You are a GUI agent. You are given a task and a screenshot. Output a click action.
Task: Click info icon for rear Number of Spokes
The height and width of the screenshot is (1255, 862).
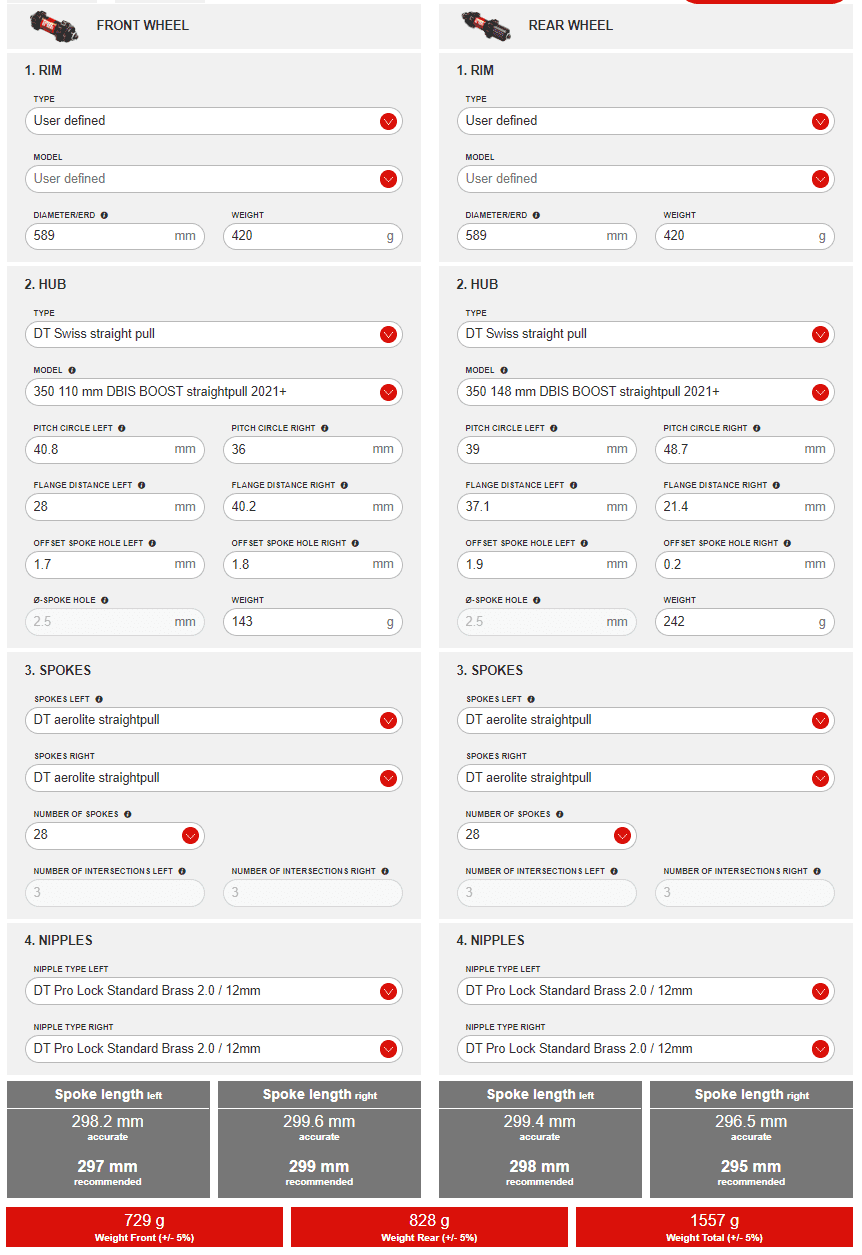[x=560, y=814]
